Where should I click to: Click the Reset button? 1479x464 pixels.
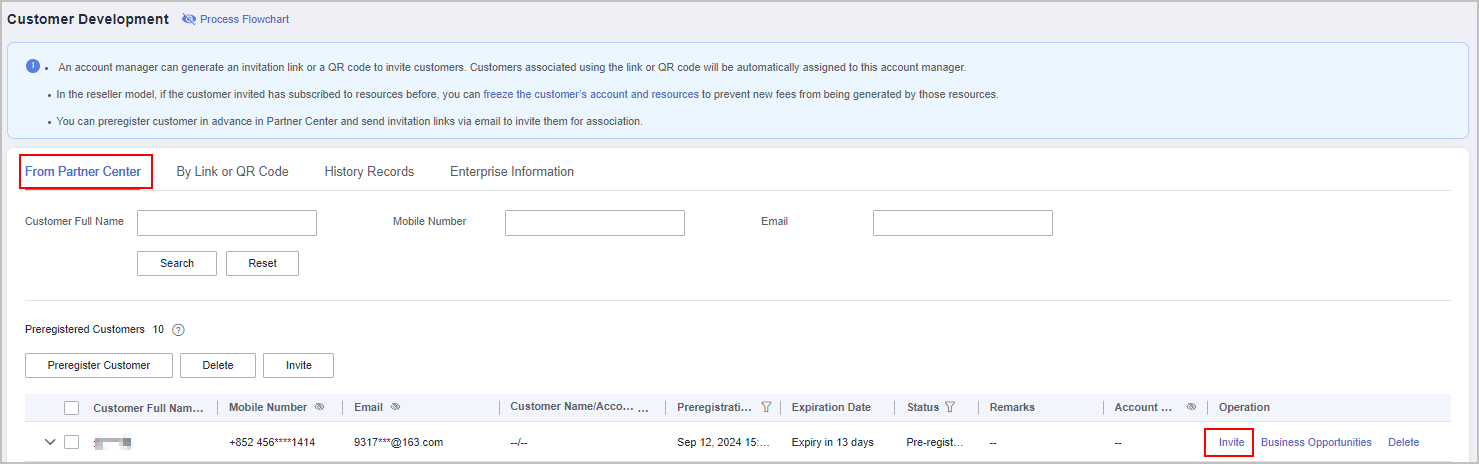(262, 263)
